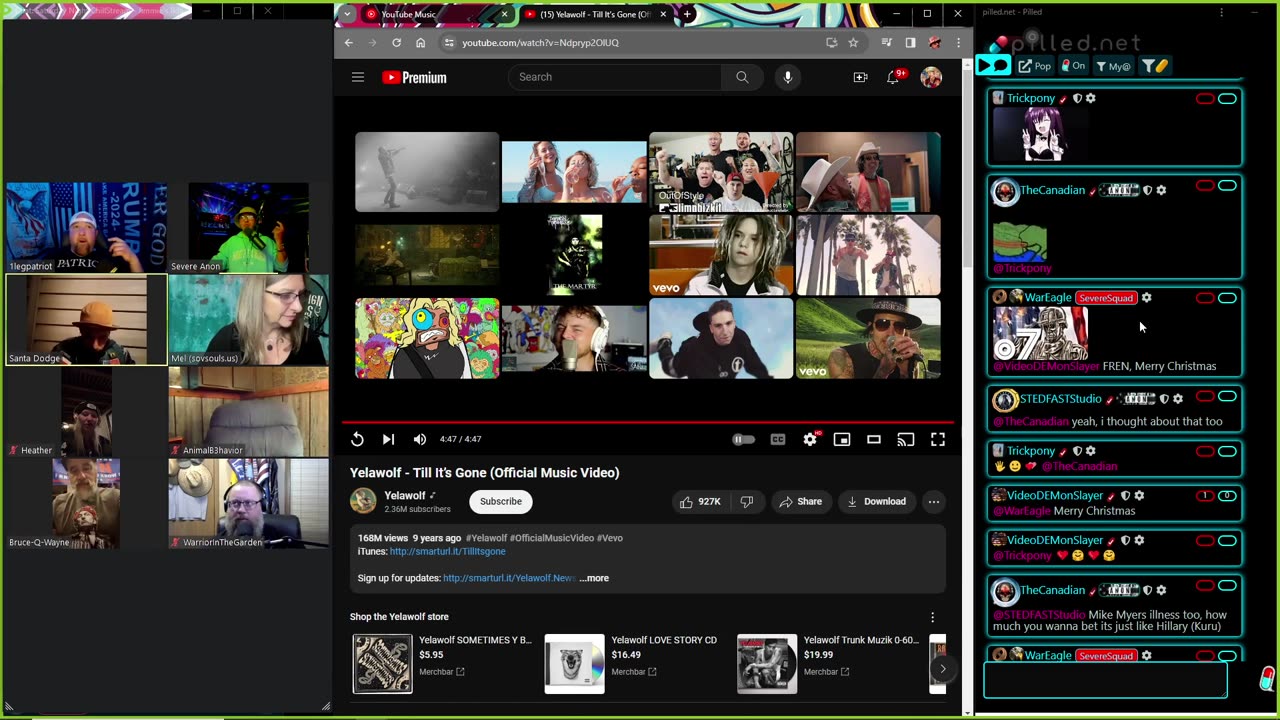Filter chat by My@ mentions
This screenshot has width=1280, height=720.
pyautogui.click(x=1113, y=66)
